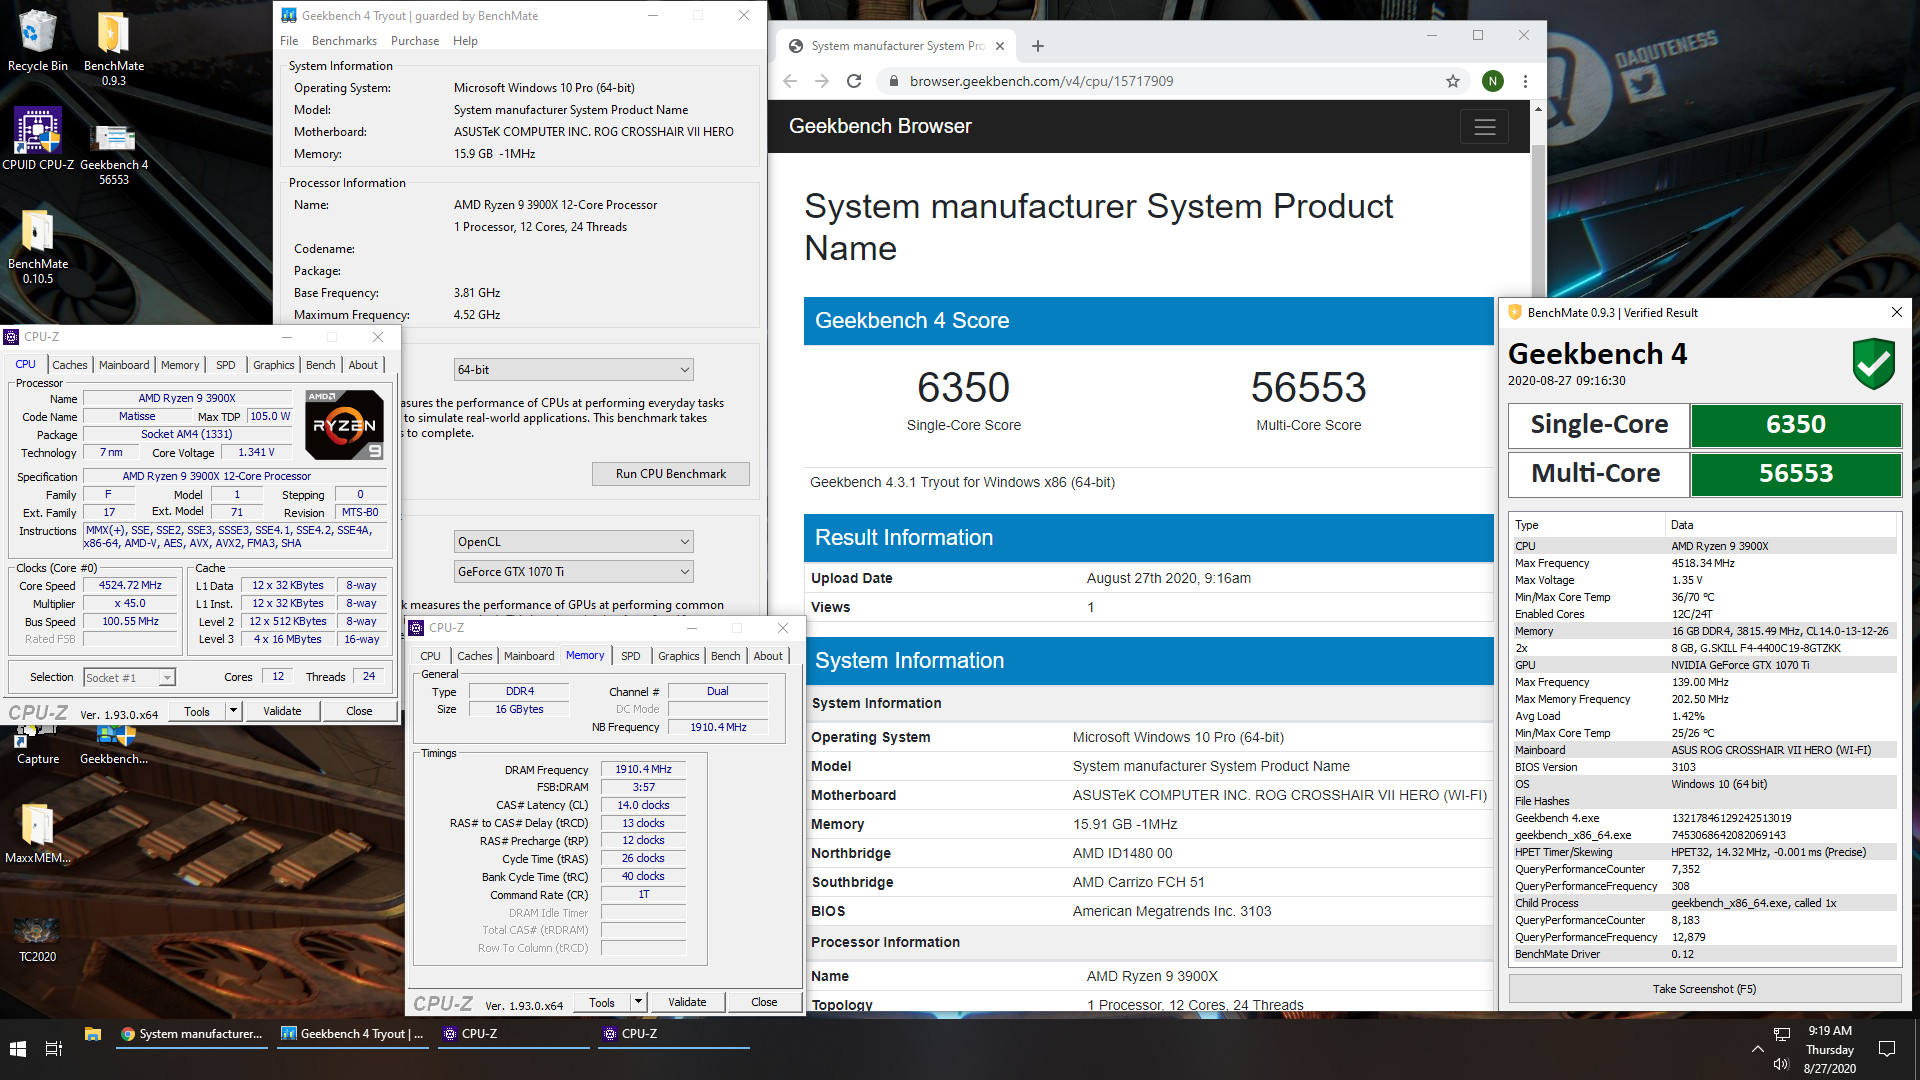Click Take Screenshot (F5) button
Screen dimensions: 1920x1080
(1704, 989)
